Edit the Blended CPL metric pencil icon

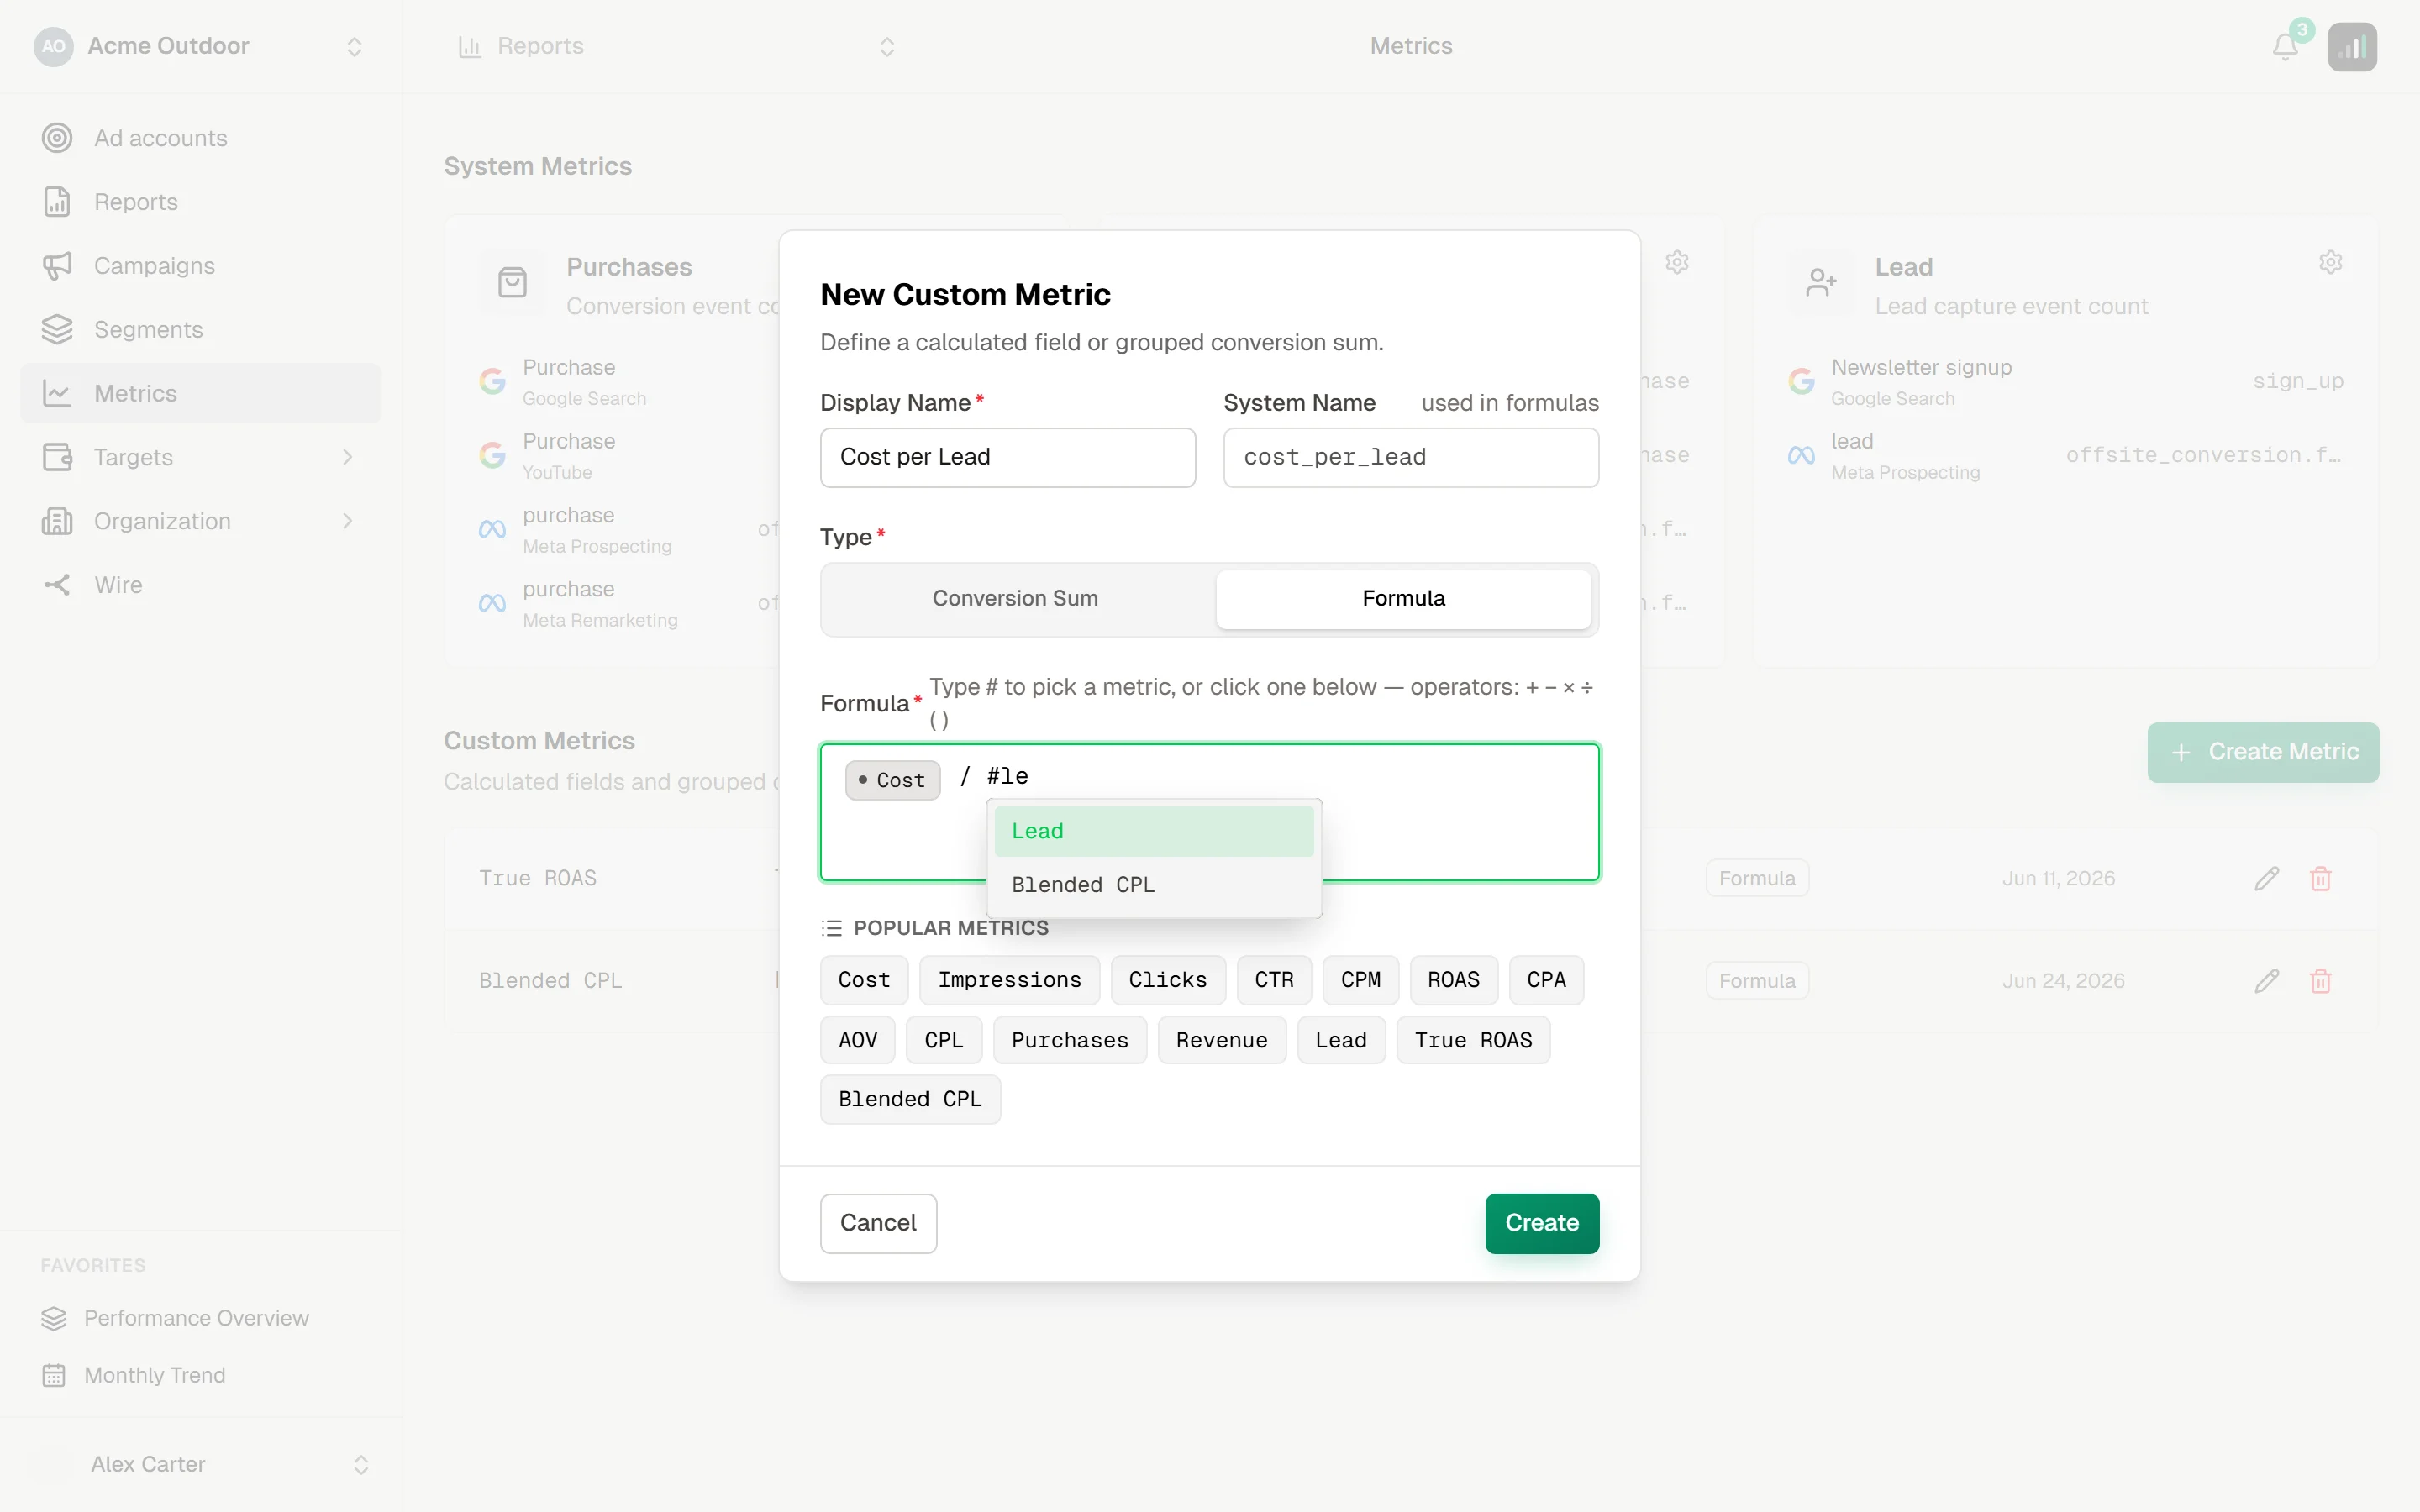click(x=2267, y=981)
